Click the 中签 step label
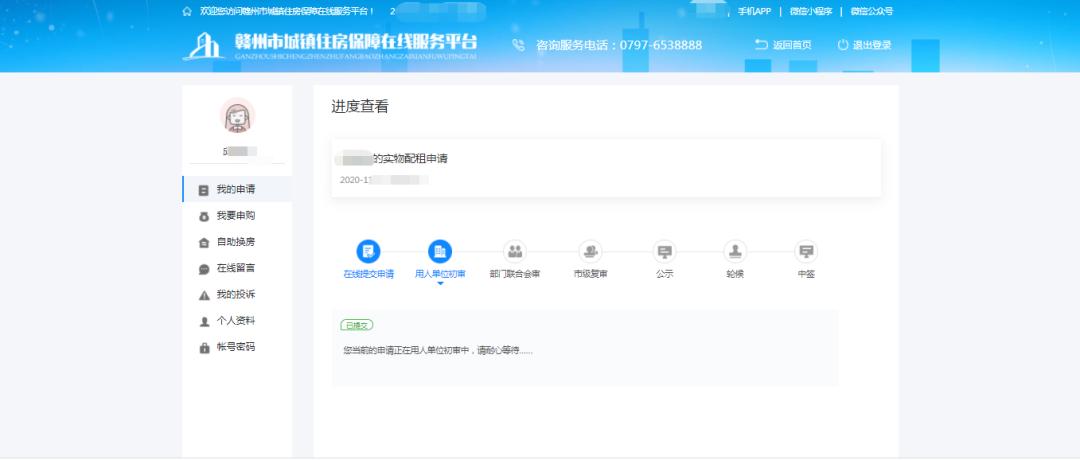 [806, 274]
